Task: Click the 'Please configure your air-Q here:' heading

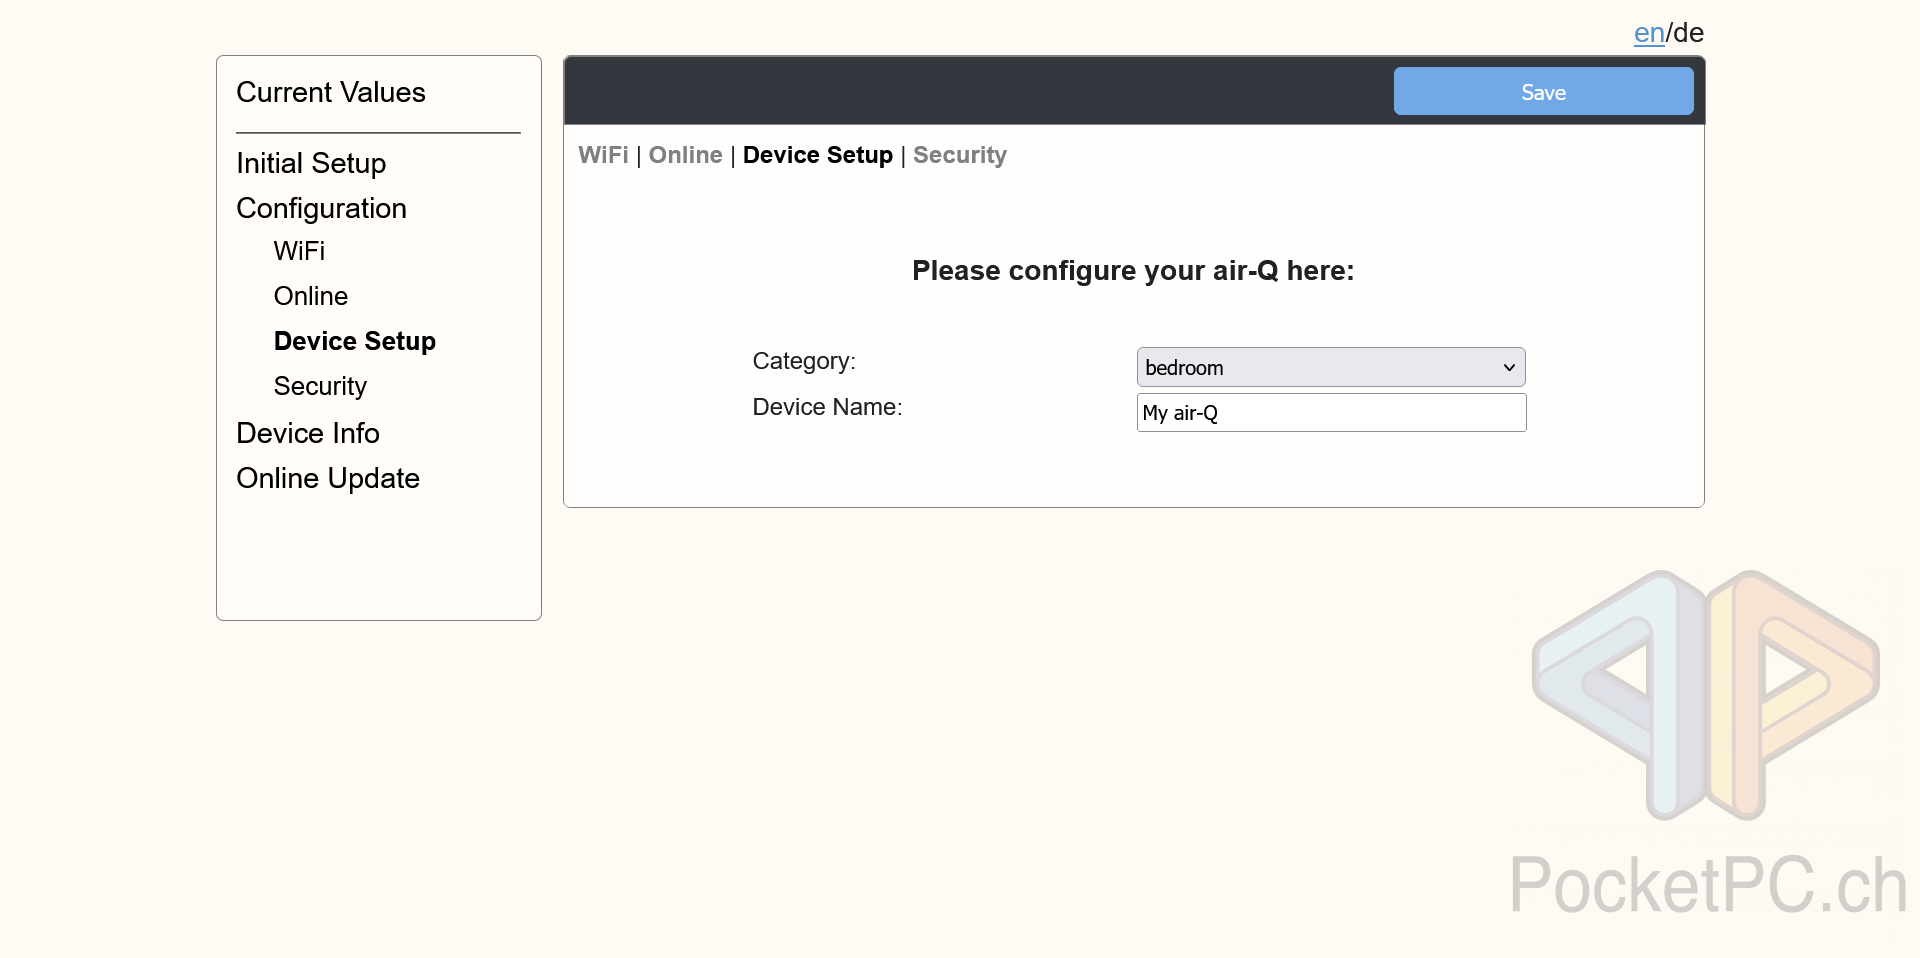Action: tap(1133, 271)
